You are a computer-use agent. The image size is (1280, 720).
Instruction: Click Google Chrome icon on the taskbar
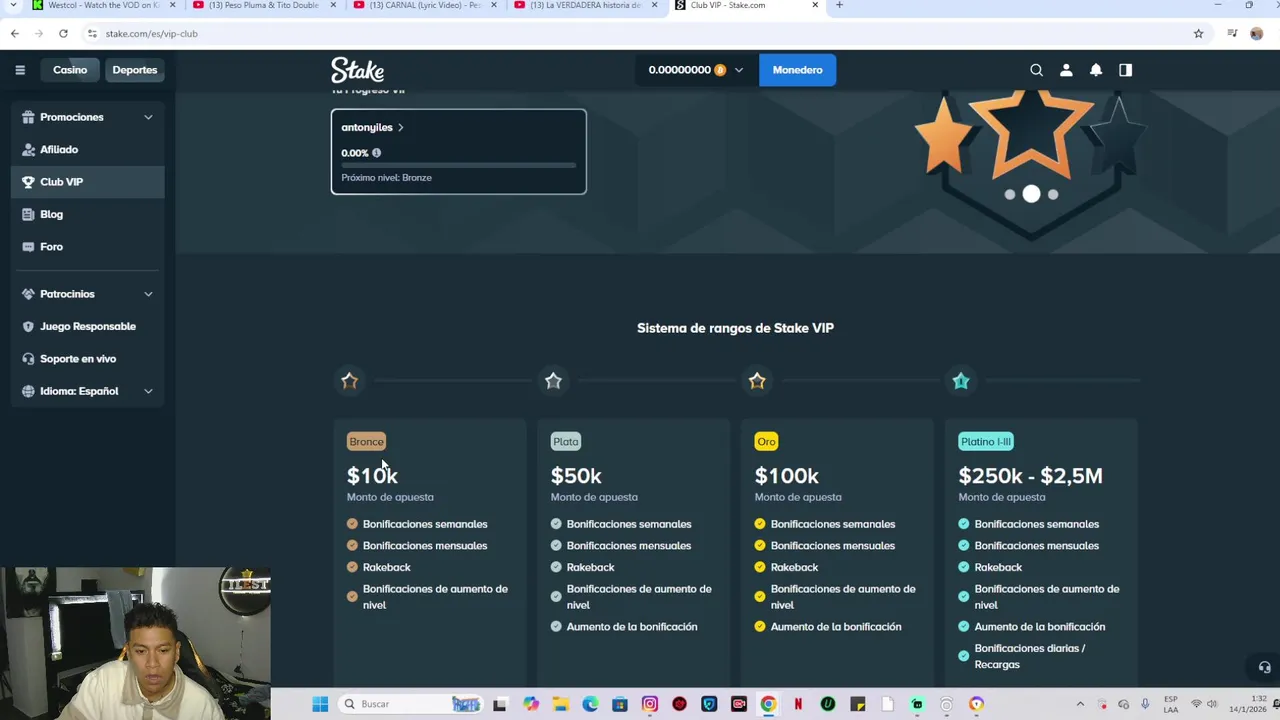click(x=768, y=704)
